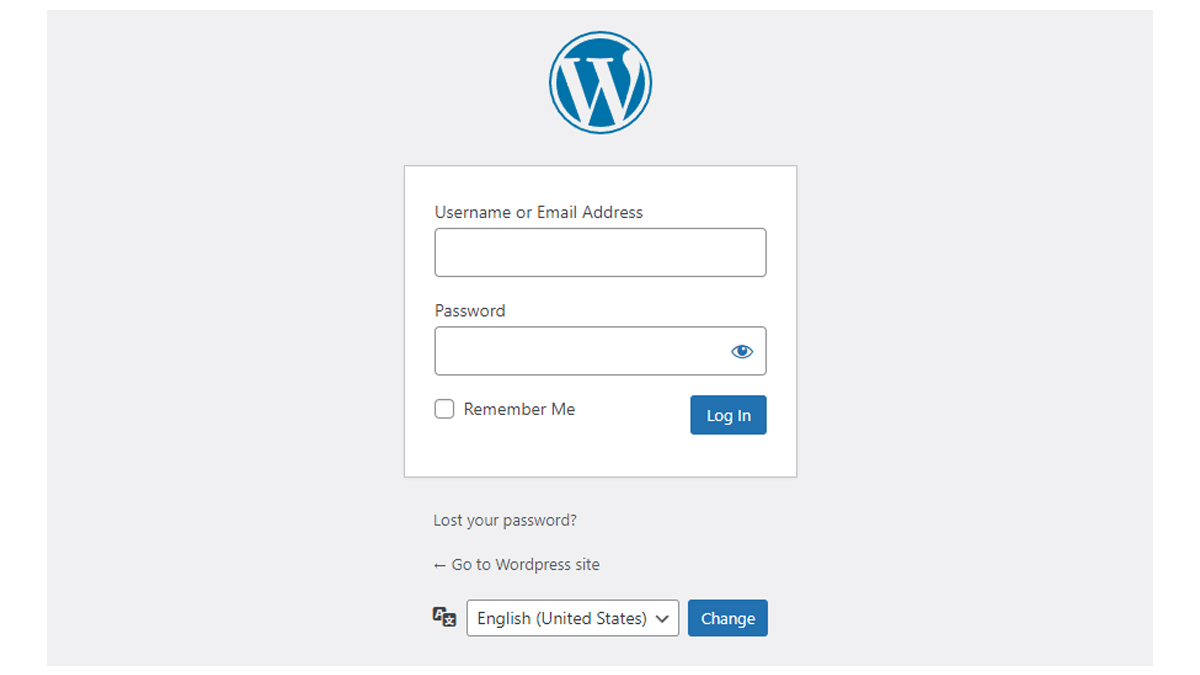Apply language with the Change button
Screen dimensions: 1200x675
[728, 618]
